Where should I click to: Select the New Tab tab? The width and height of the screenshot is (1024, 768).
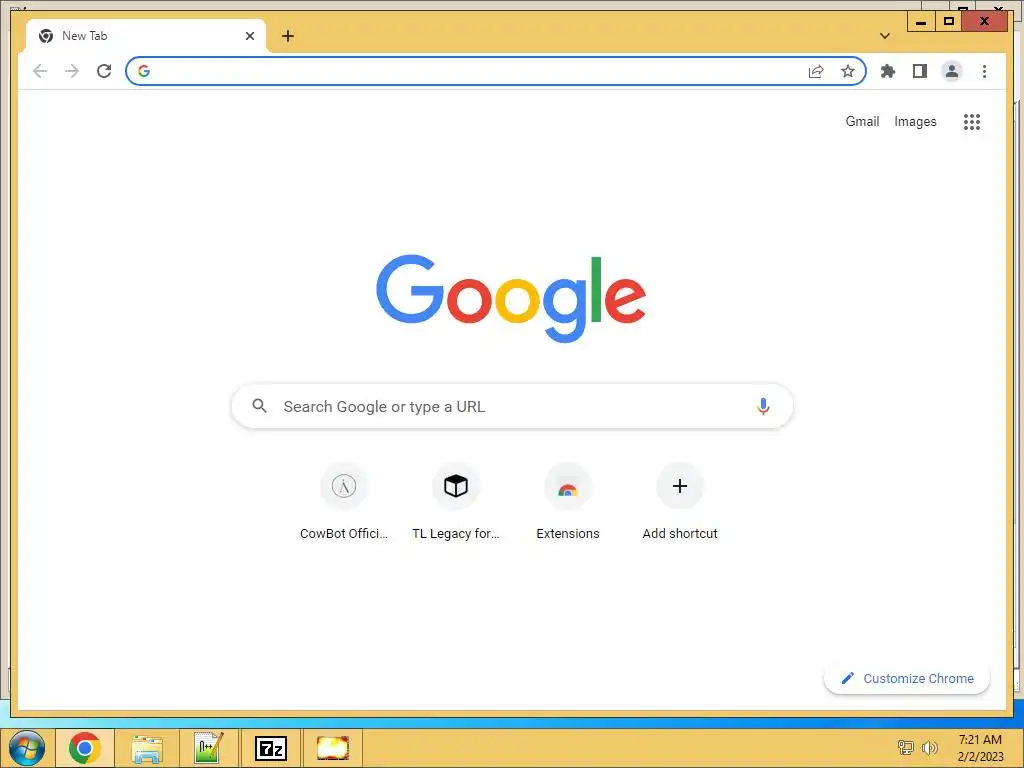[x=146, y=36]
